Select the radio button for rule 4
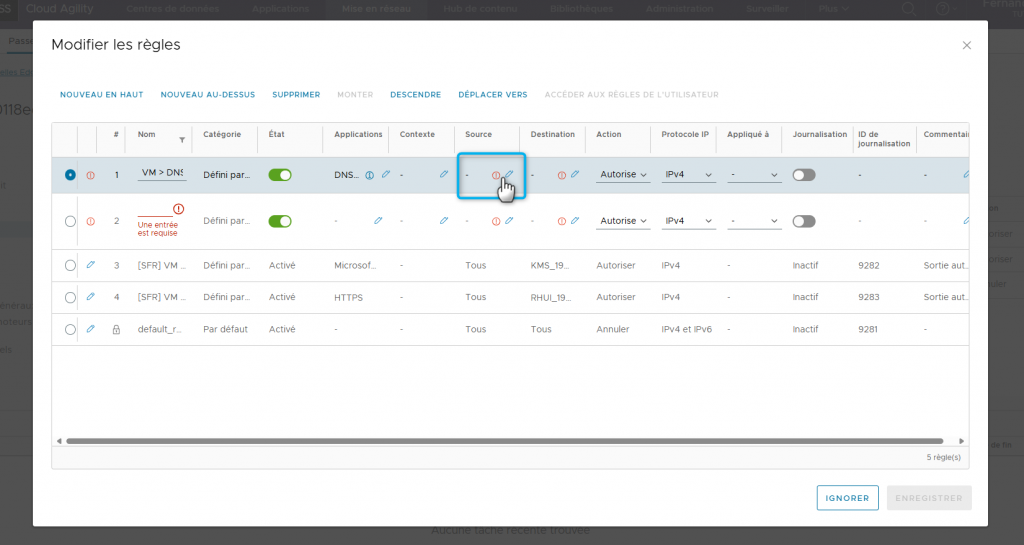The image size is (1024, 545). pyautogui.click(x=70, y=297)
